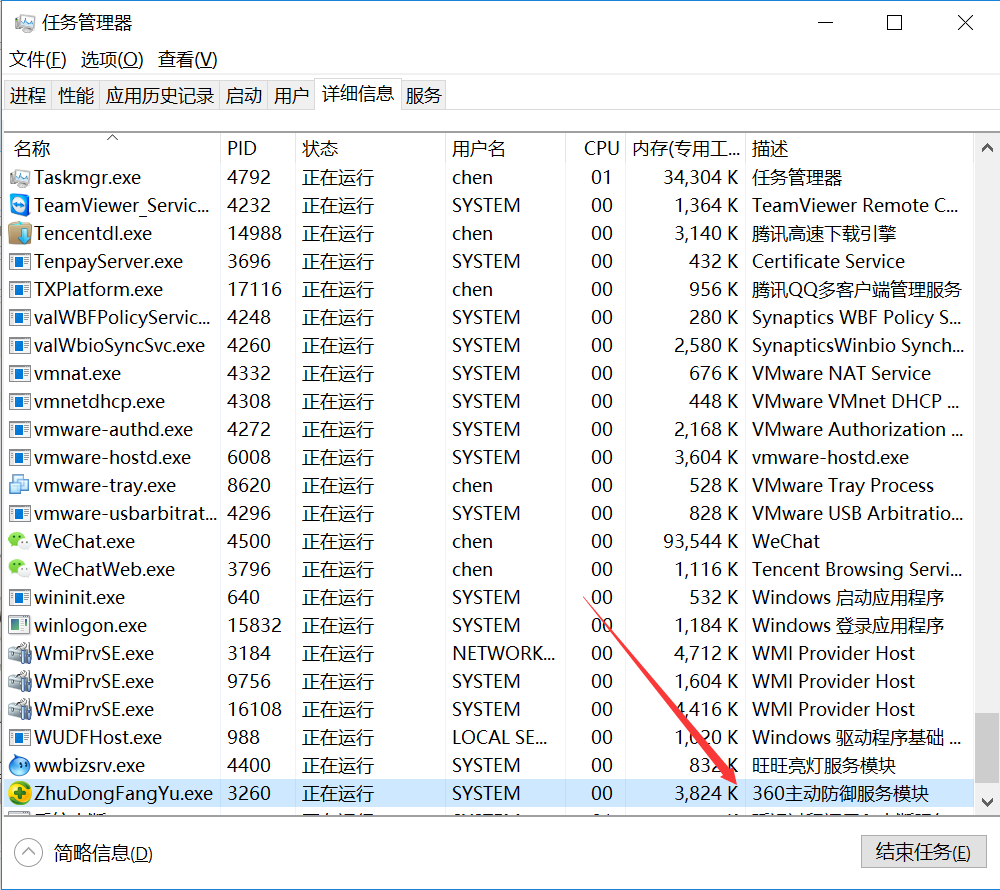Sort by 状态 status column header

[370, 149]
